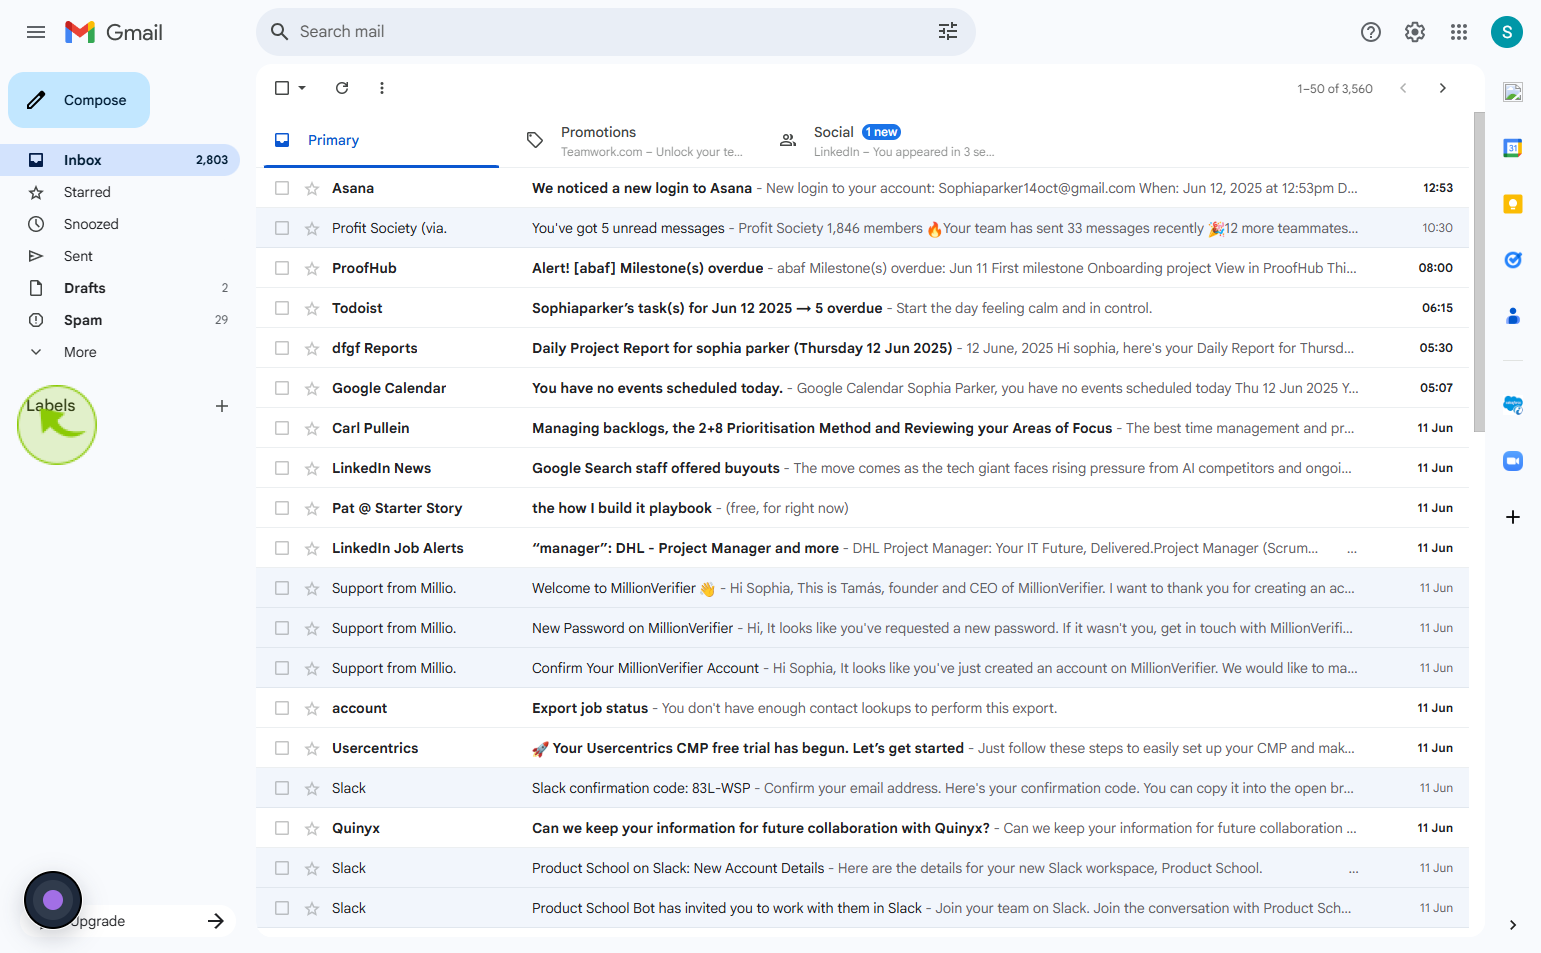1541x953 pixels.
Task: Open "Slack confirmation code: 83L-WSP" email
Action: [x=862, y=788]
